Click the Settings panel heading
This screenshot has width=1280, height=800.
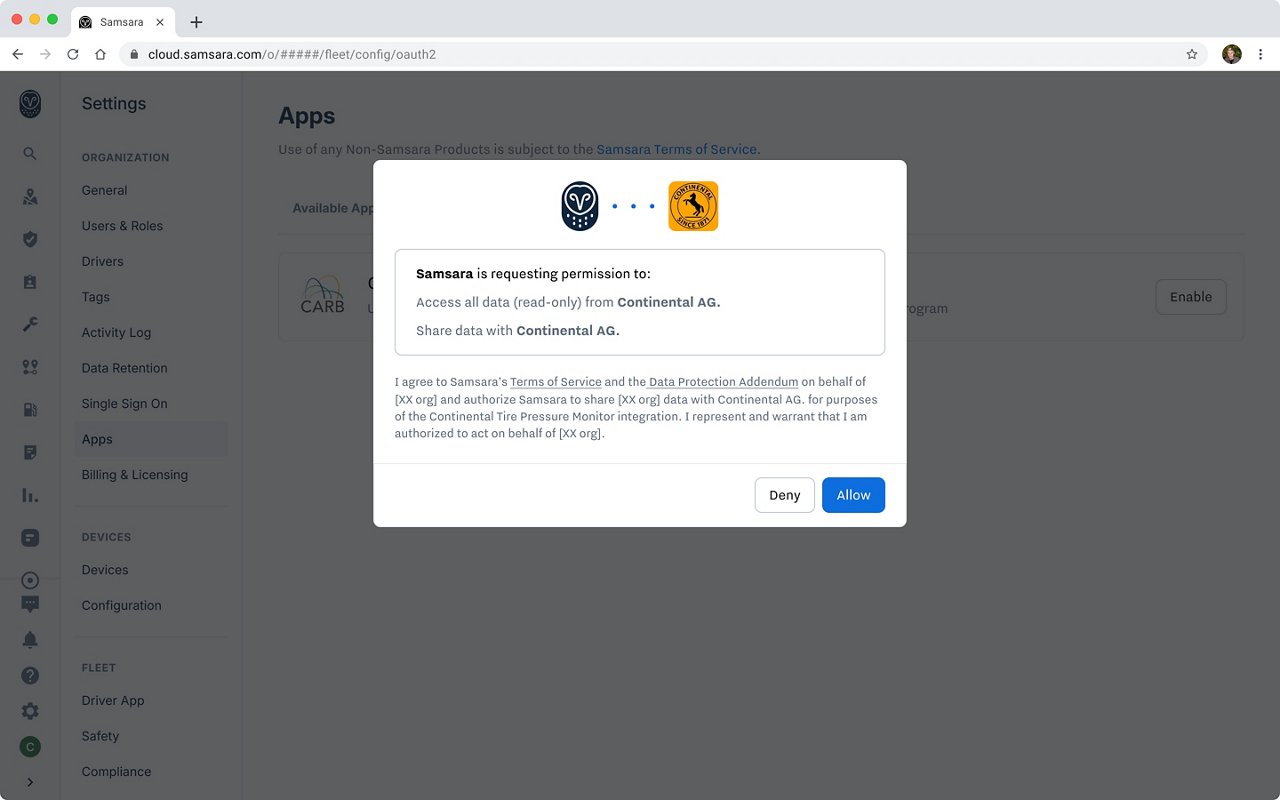(114, 104)
